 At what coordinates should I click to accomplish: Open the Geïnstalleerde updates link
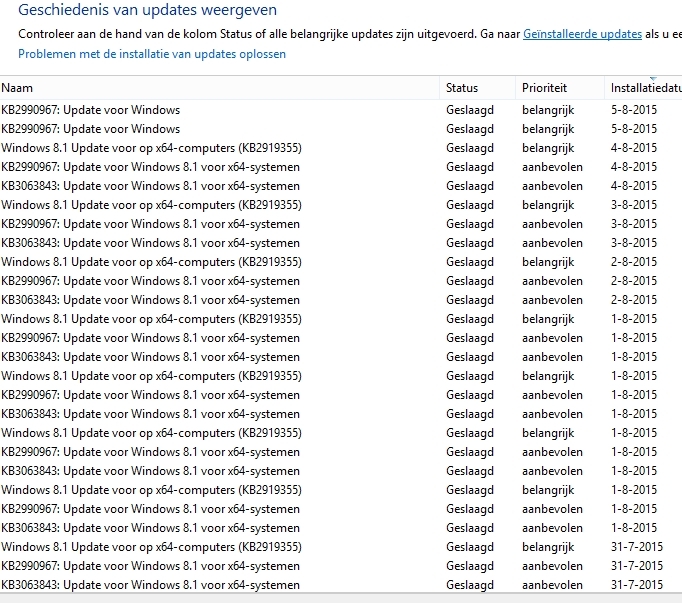(x=582, y=34)
